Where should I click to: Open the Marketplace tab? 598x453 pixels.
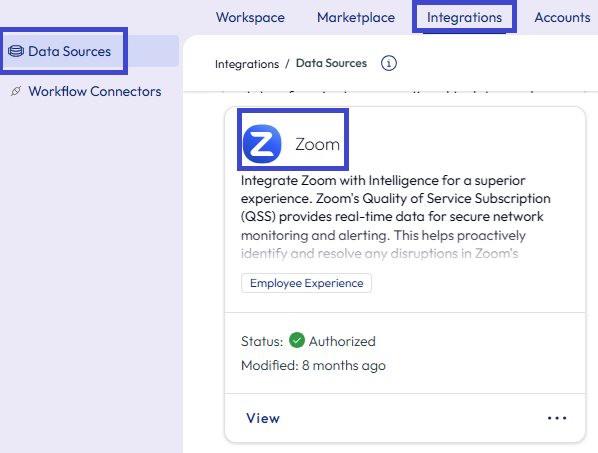click(356, 18)
